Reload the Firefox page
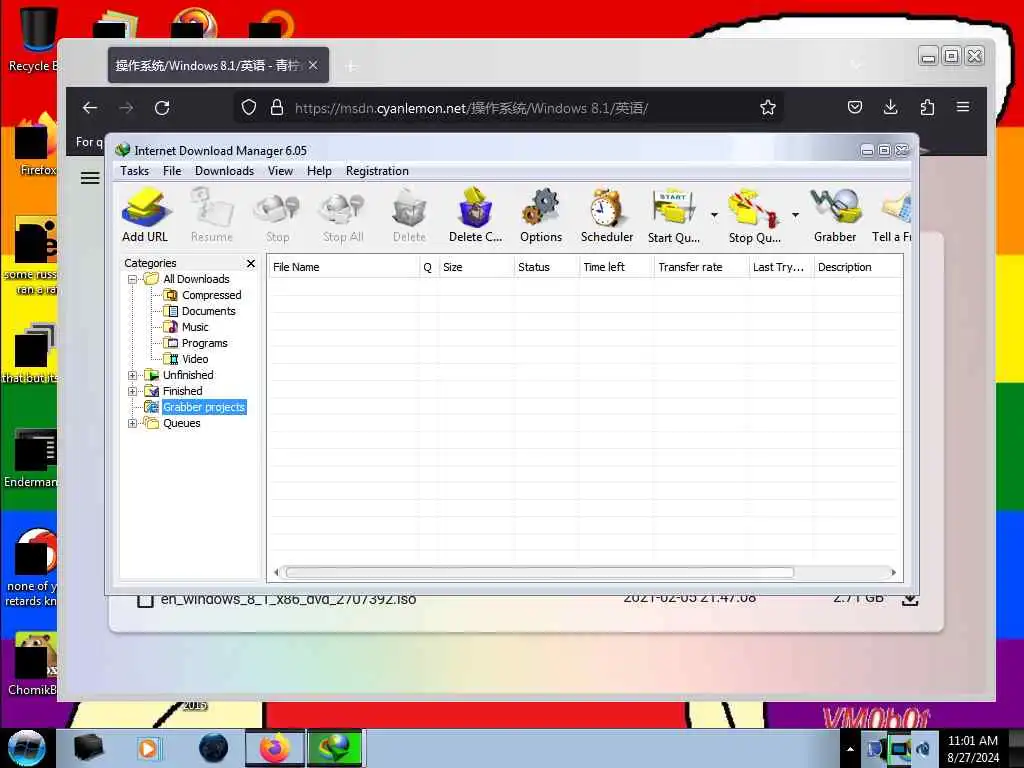 [162, 108]
